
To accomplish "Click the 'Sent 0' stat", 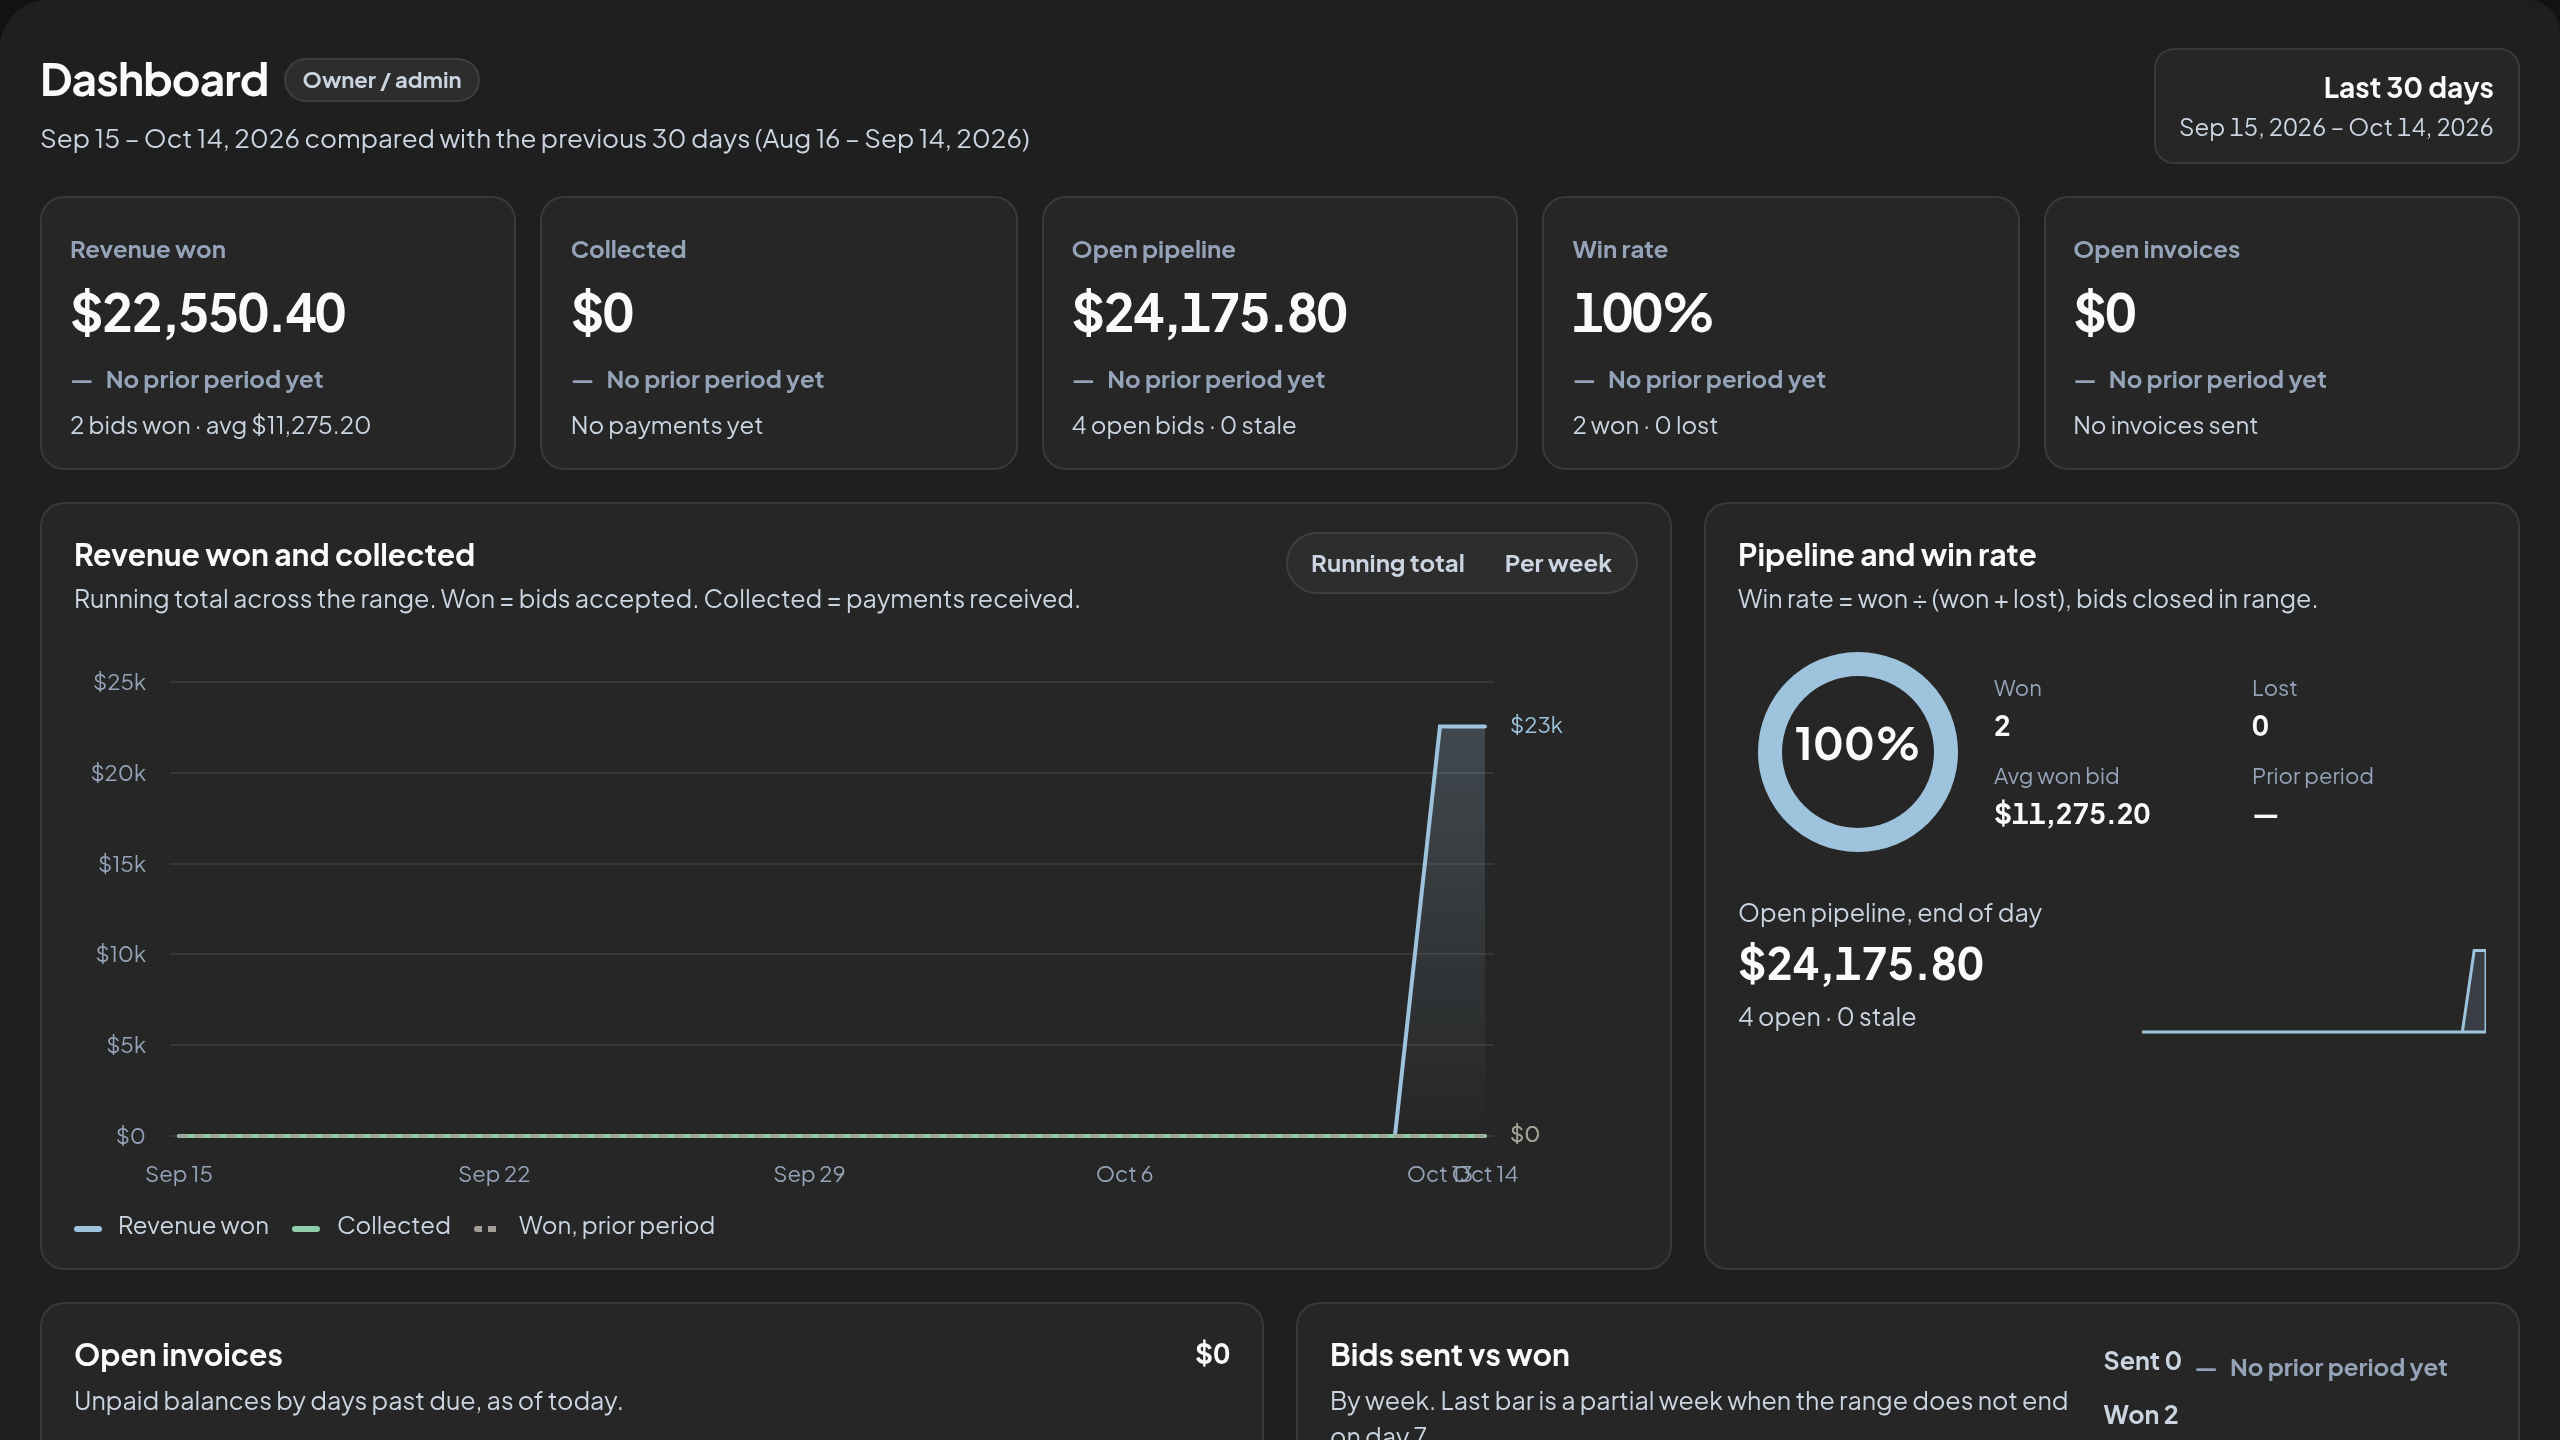I will click(2142, 1362).
